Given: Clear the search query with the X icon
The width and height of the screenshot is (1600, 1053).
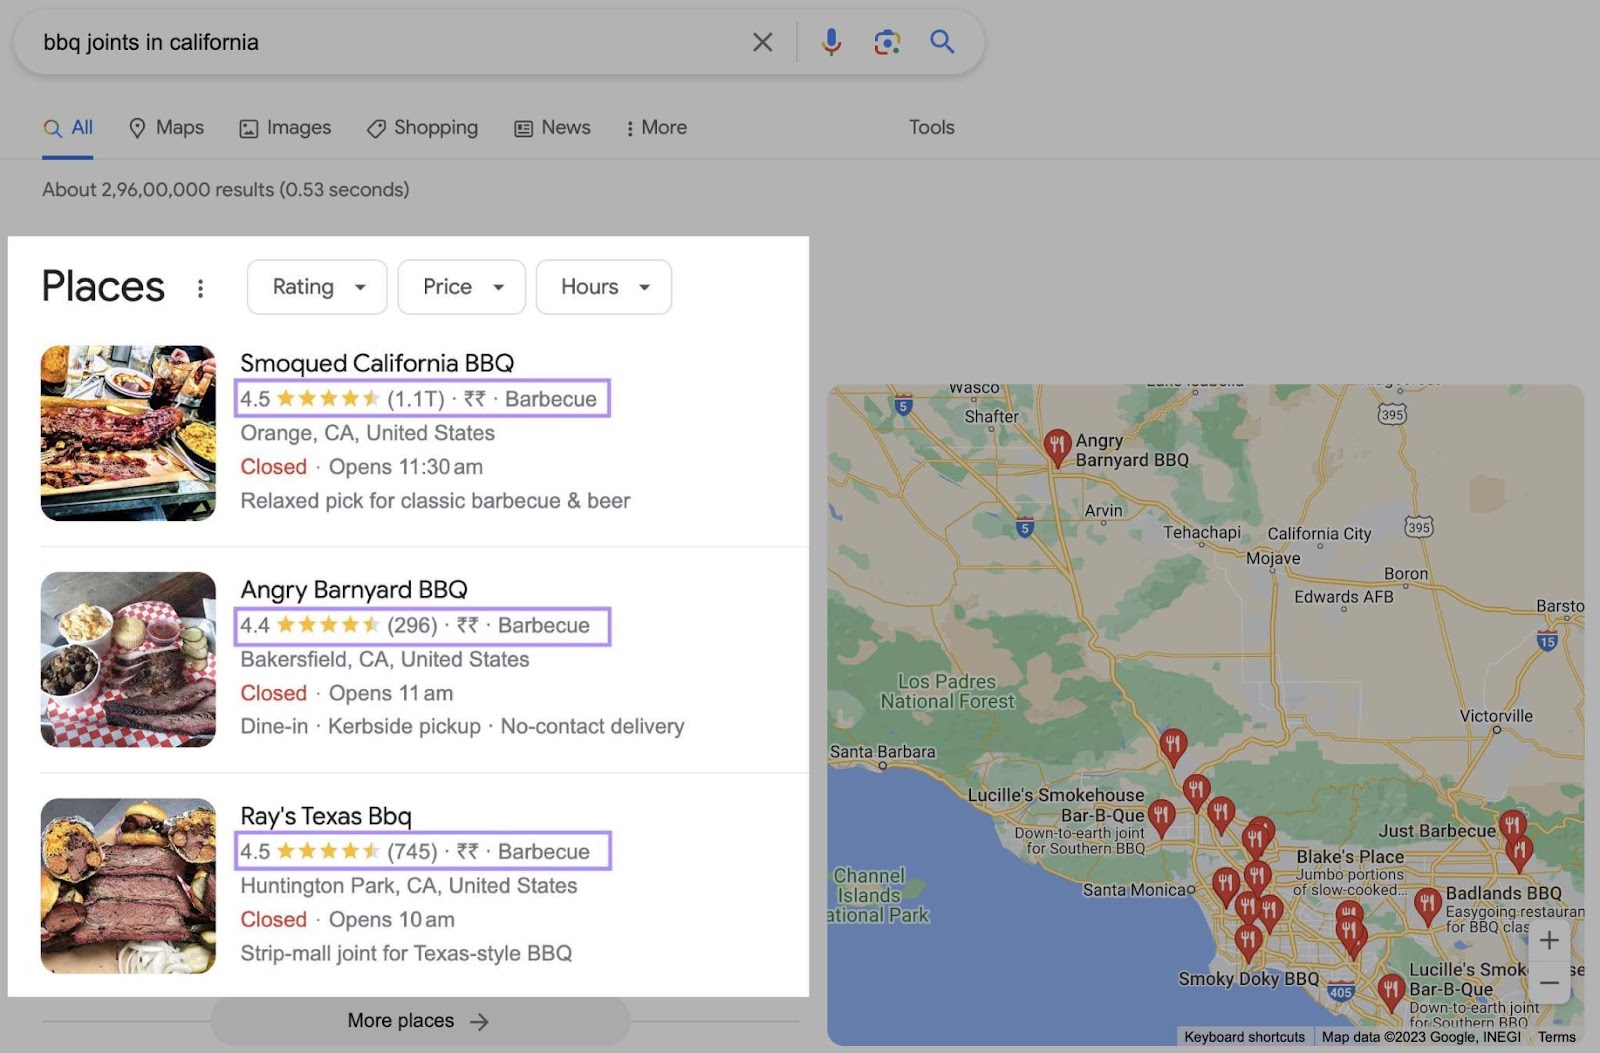Looking at the screenshot, I should (762, 42).
